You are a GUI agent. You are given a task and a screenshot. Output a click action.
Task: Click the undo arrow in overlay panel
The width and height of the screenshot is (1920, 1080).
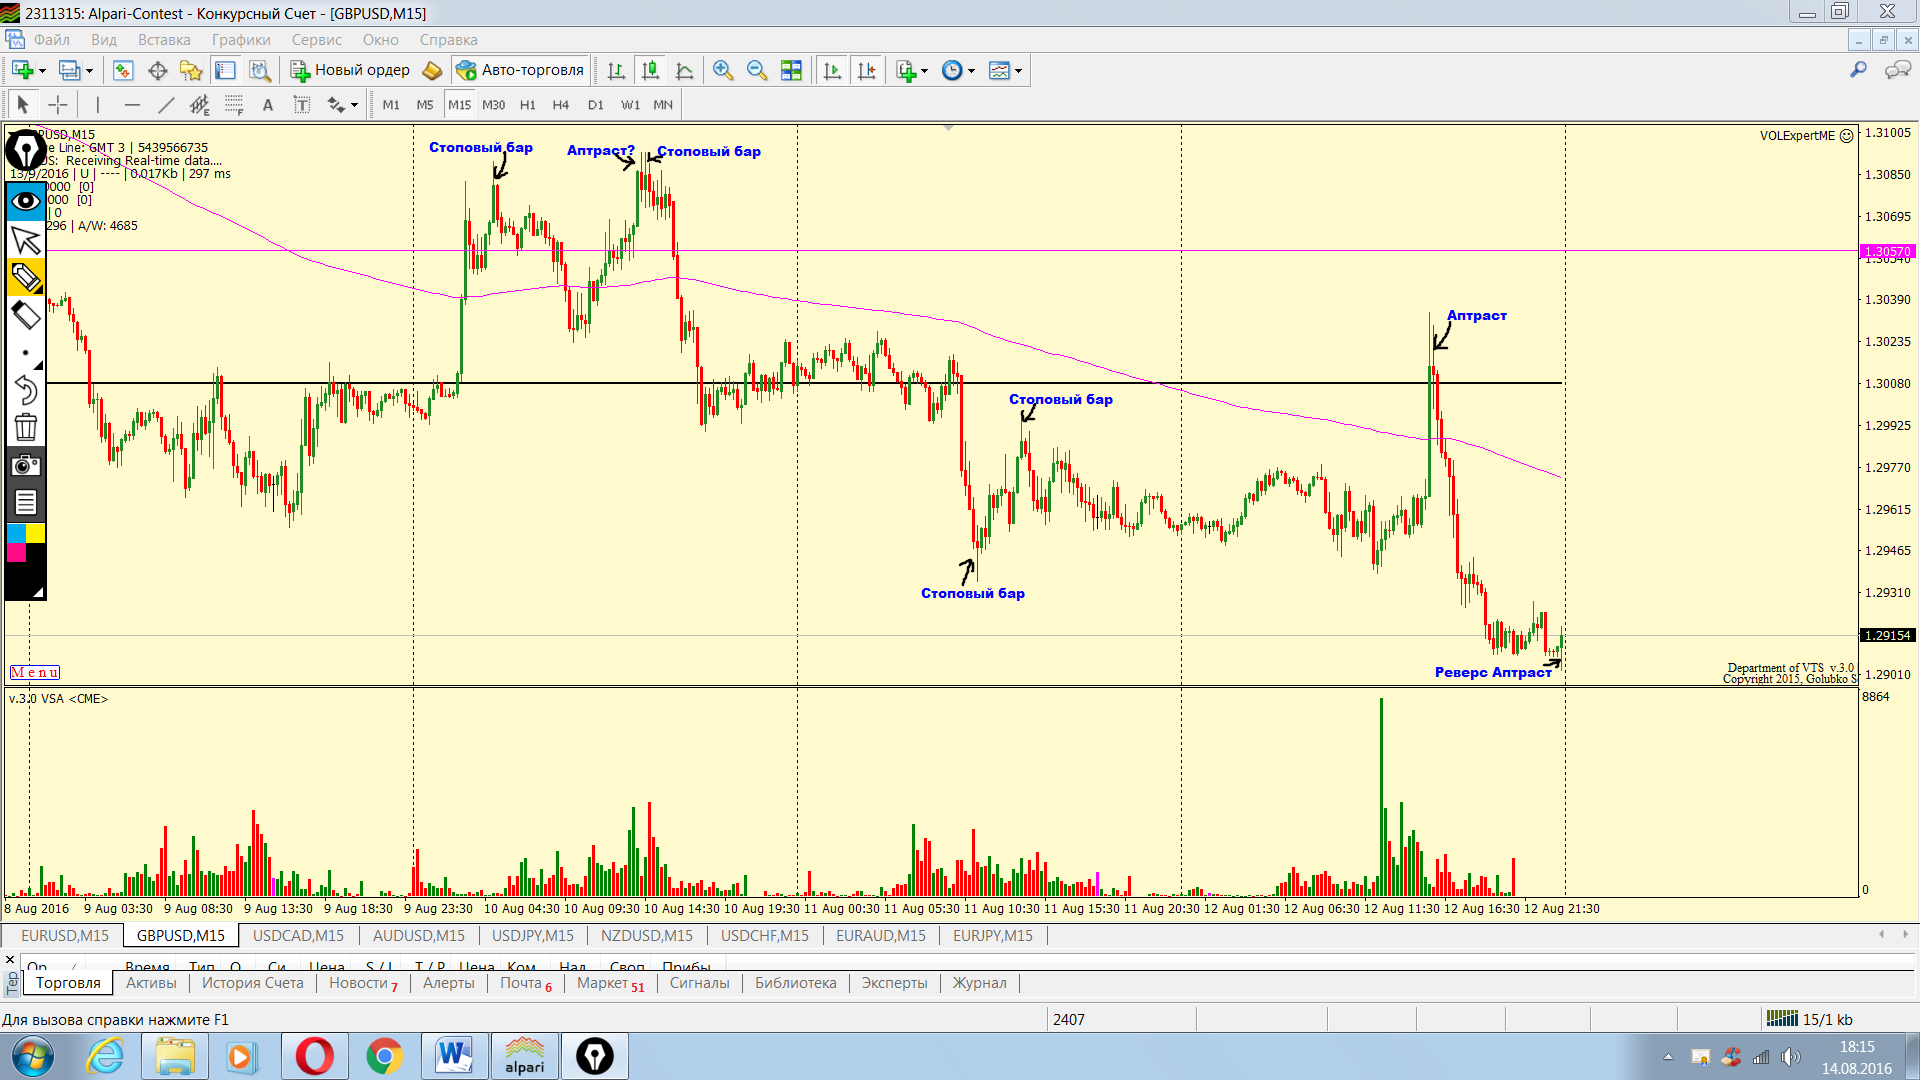[26, 390]
